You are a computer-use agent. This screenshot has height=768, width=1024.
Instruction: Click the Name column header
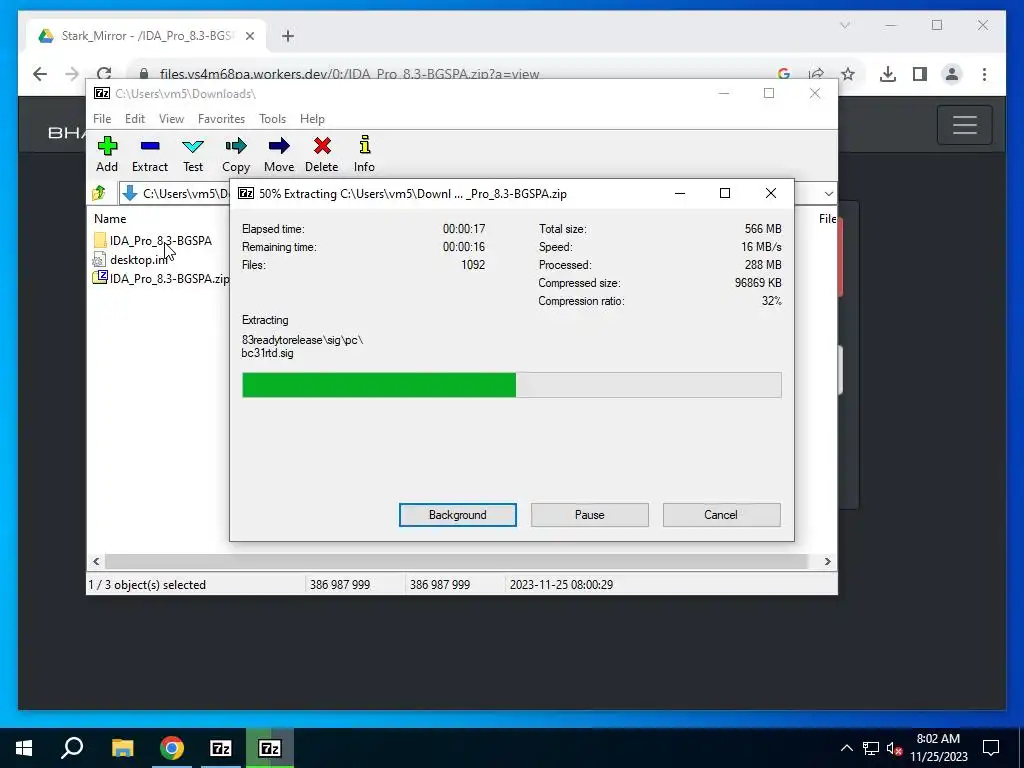pos(110,219)
